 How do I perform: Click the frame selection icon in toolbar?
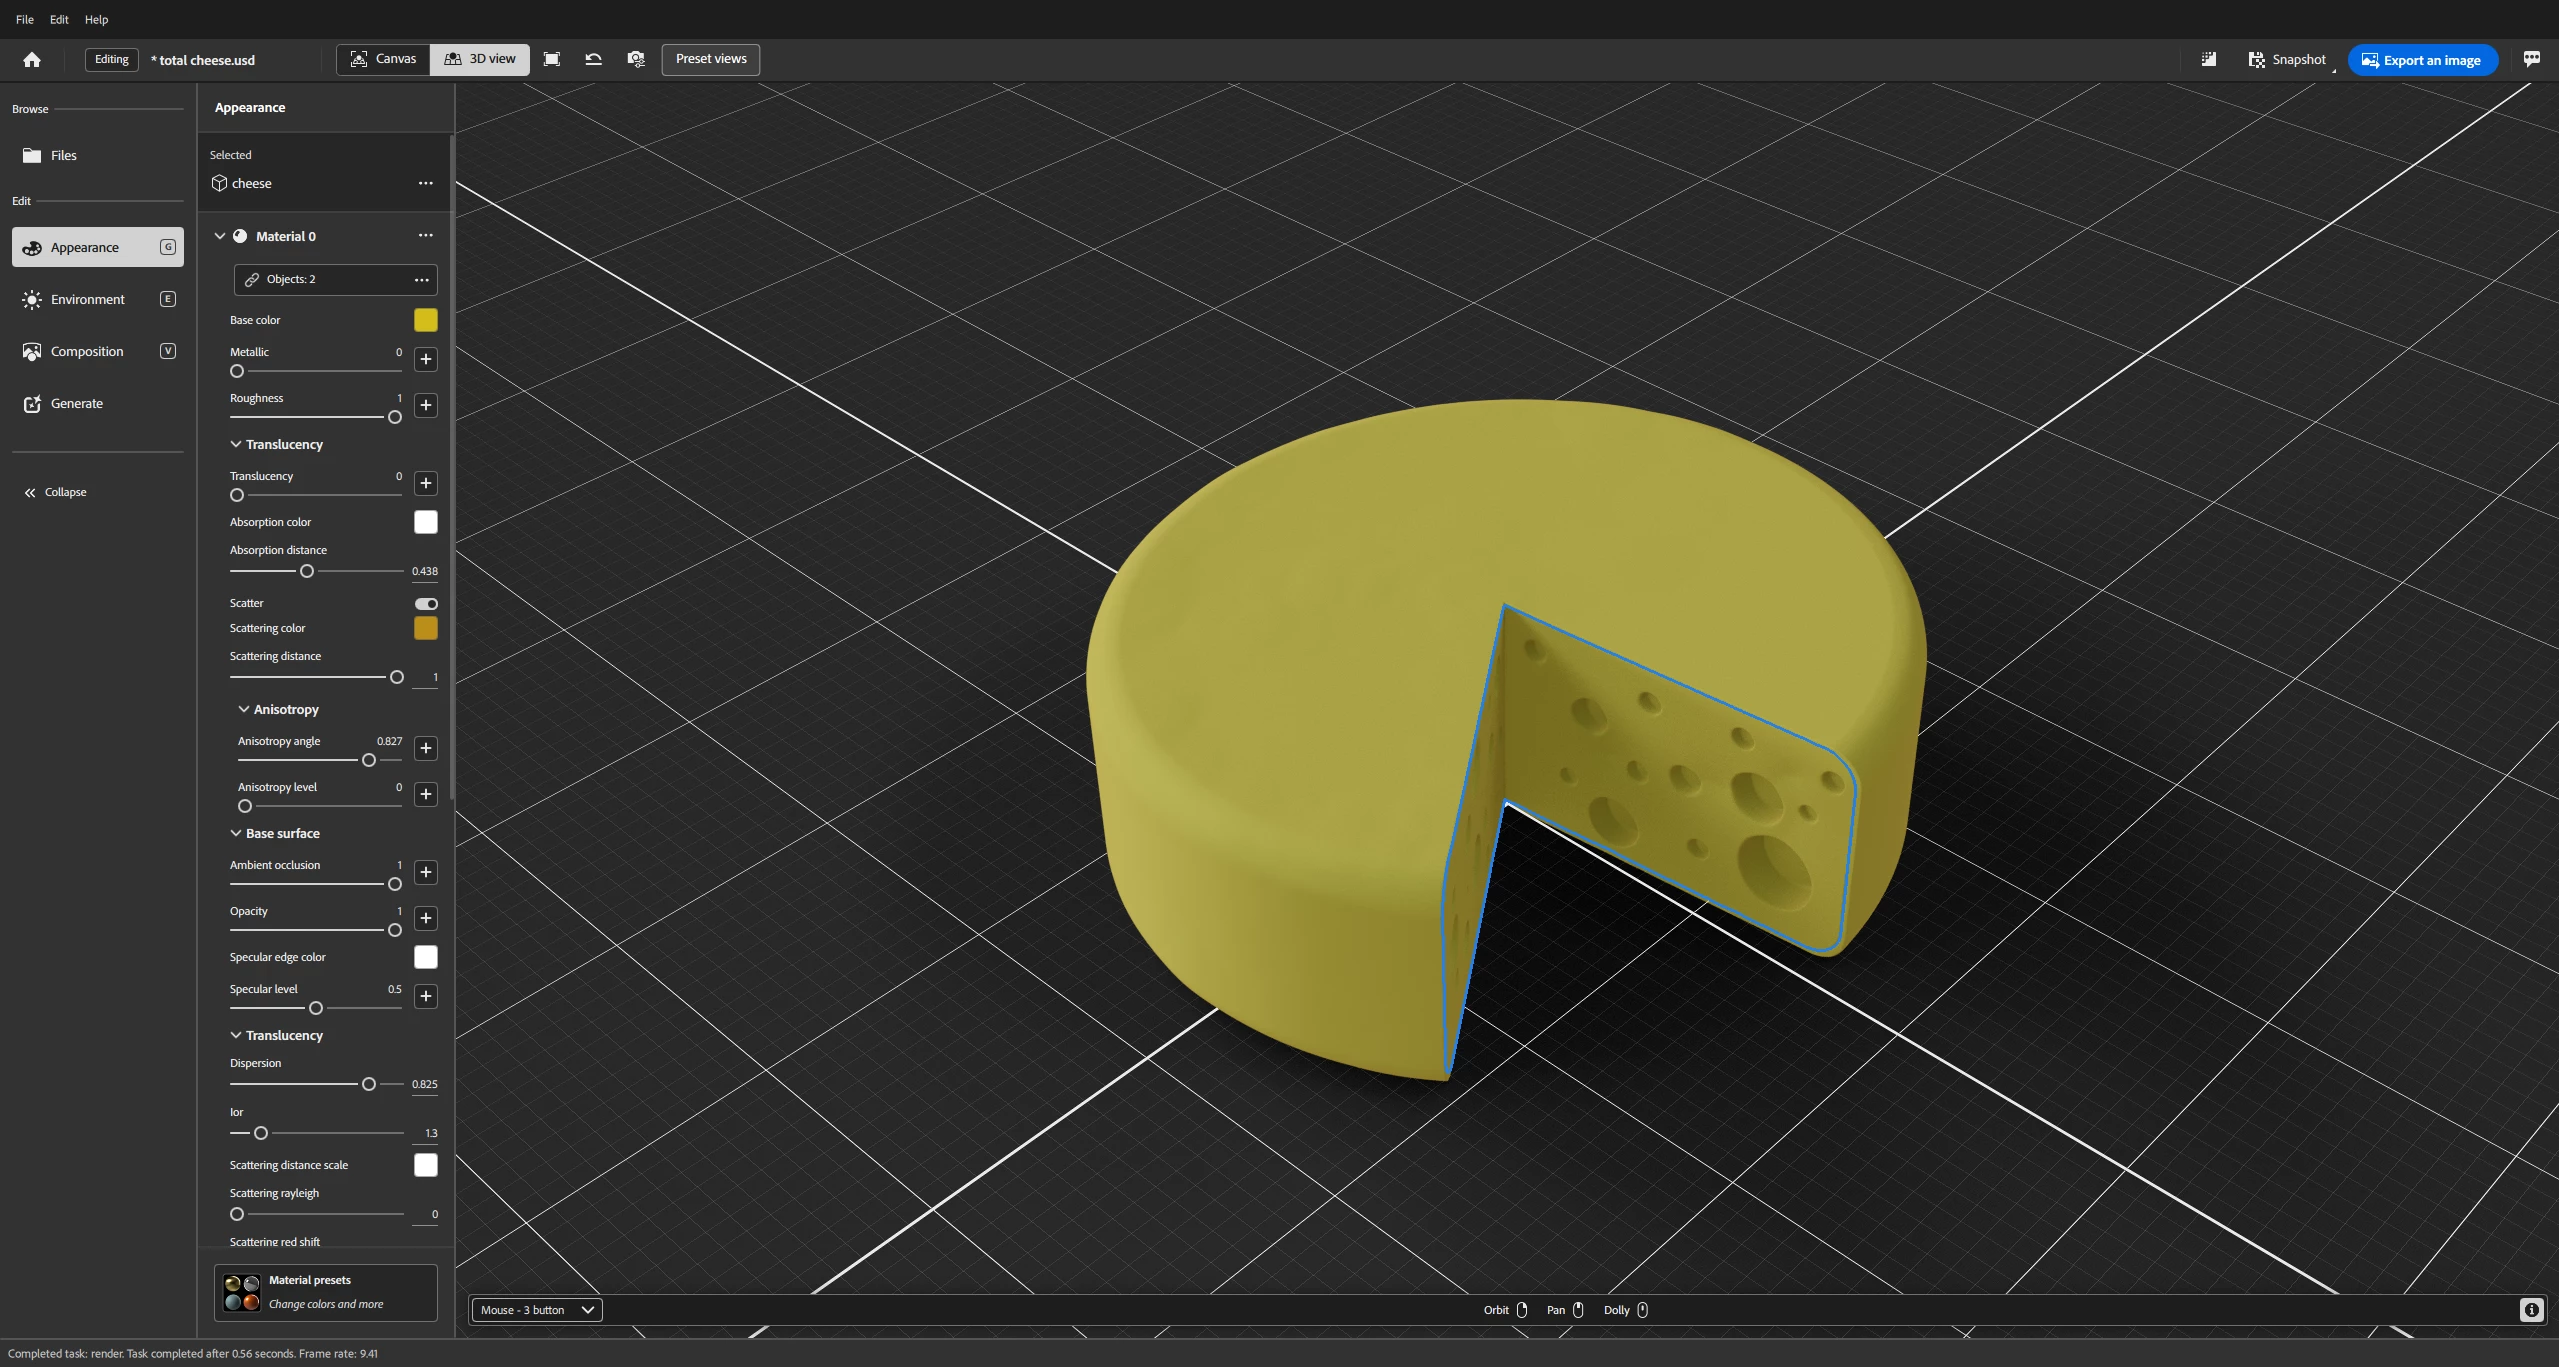pyautogui.click(x=551, y=59)
